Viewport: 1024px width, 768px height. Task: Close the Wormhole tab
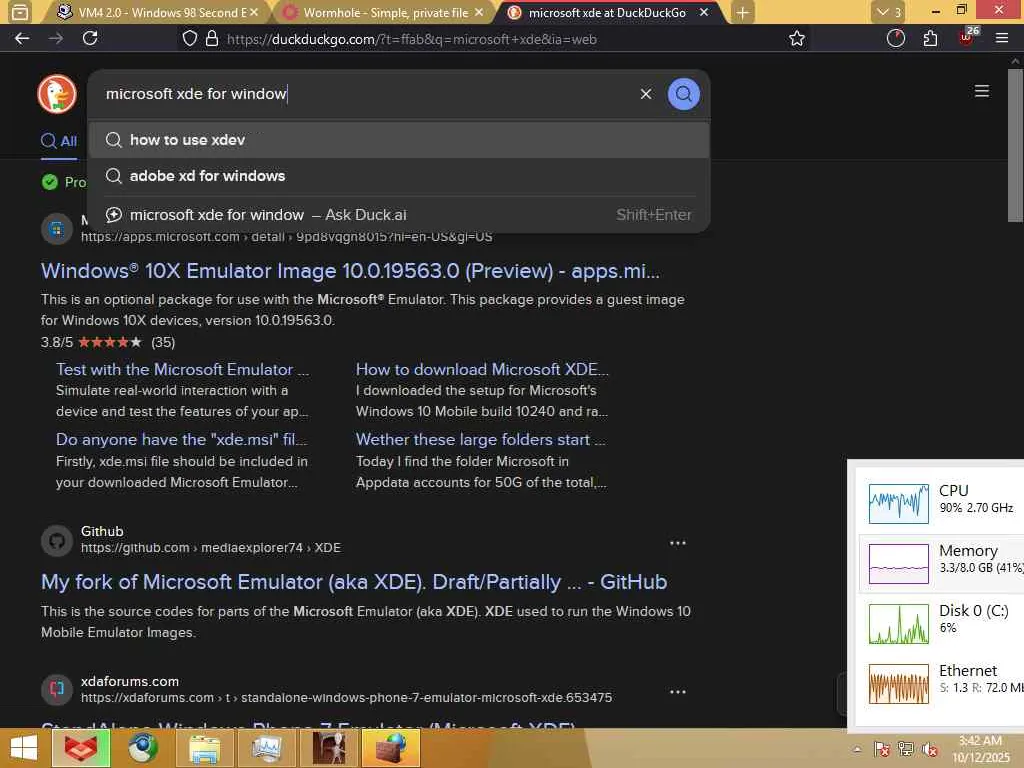point(479,12)
